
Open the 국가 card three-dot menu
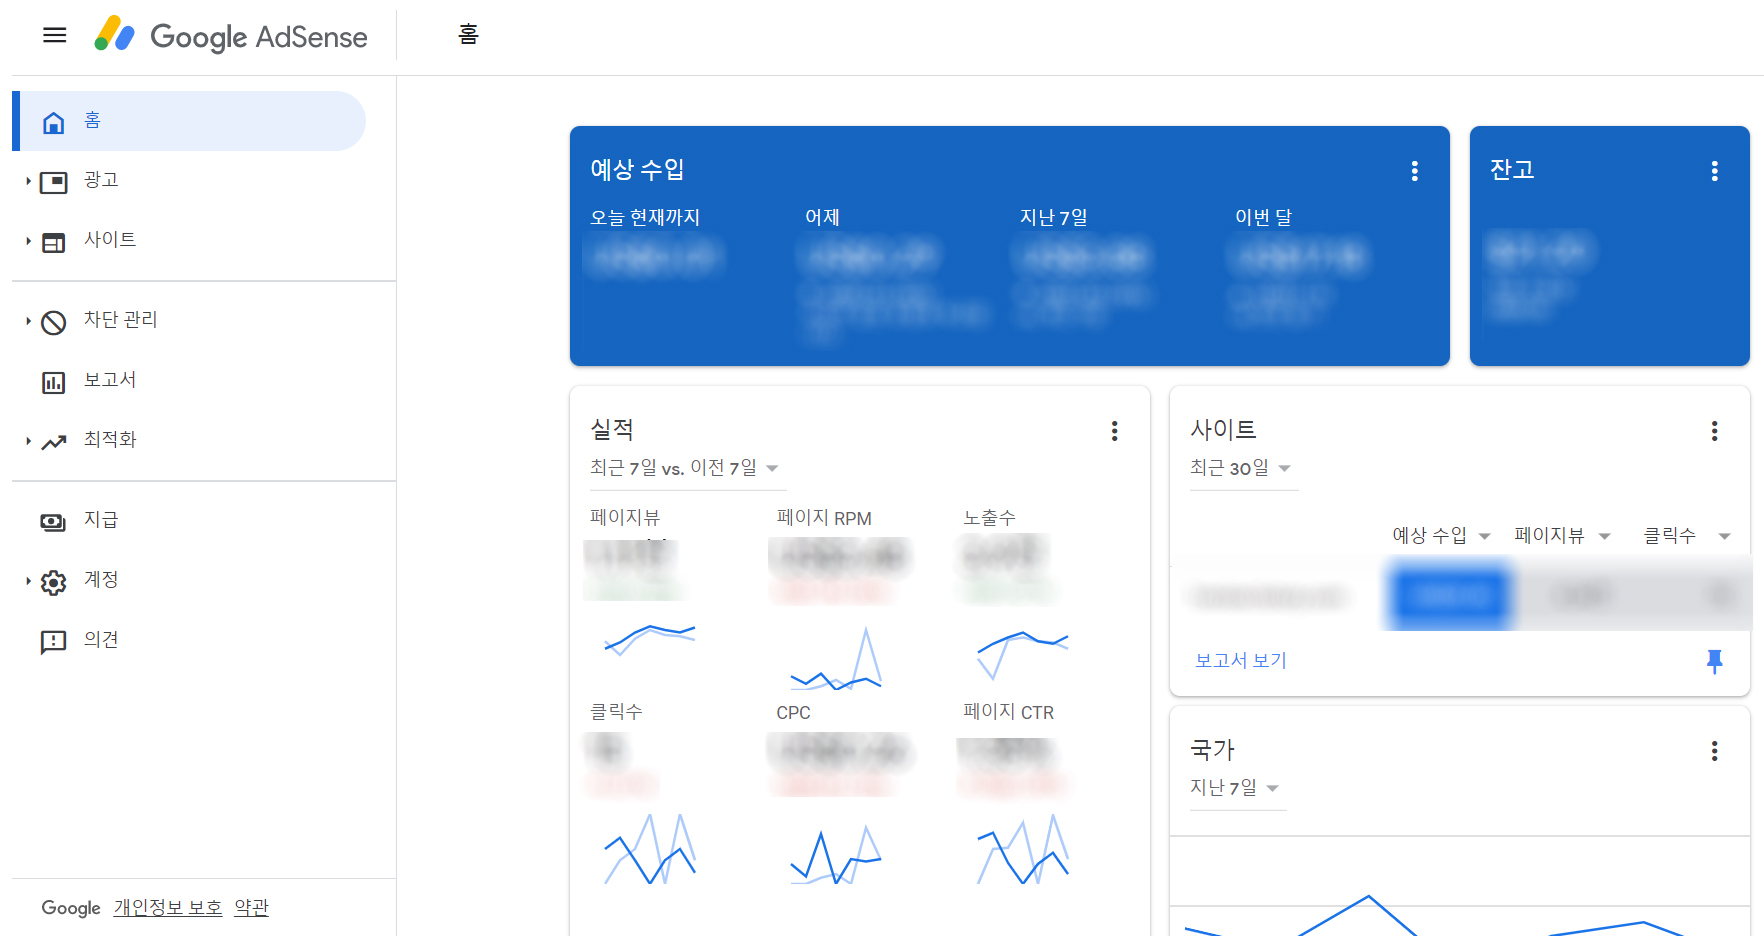click(x=1714, y=751)
